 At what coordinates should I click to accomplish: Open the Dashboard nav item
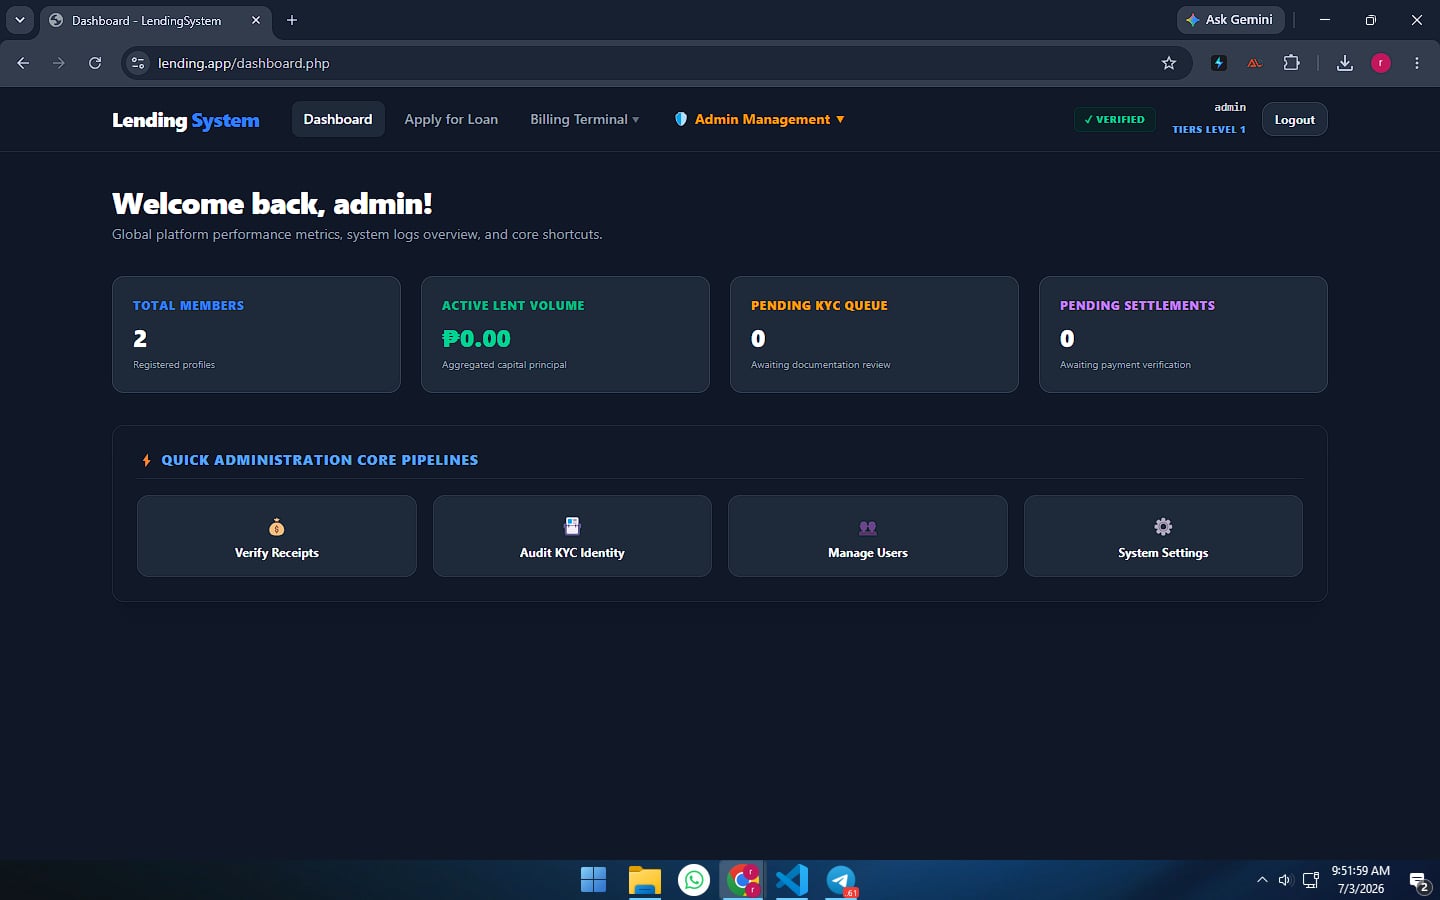338,119
